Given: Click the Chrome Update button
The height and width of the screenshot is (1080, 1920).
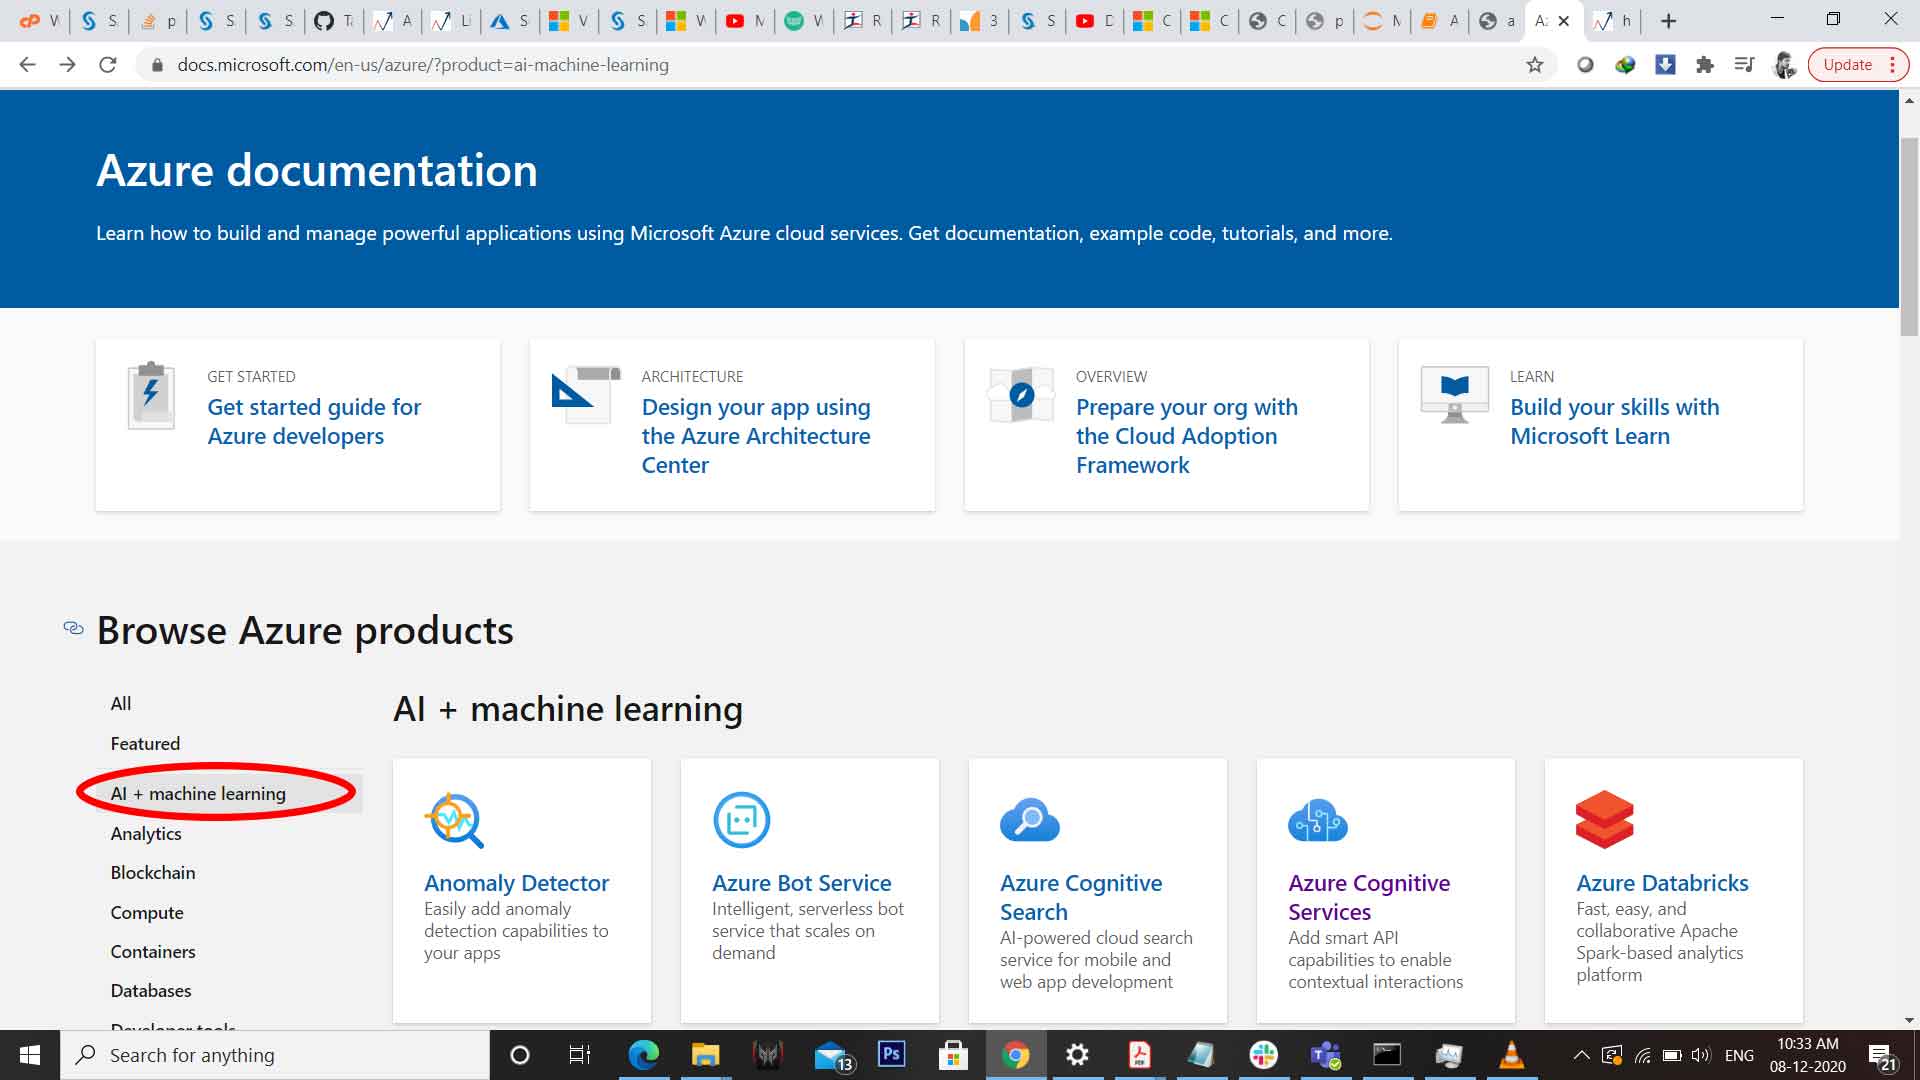Looking at the screenshot, I should (x=1857, y=65).
